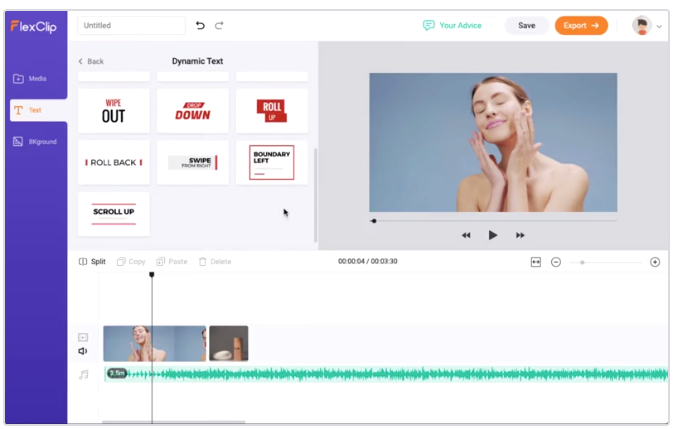The height and width of the screenshot is (429, 676).
Task: Click the zoom out minus icon
Action: 556,262
